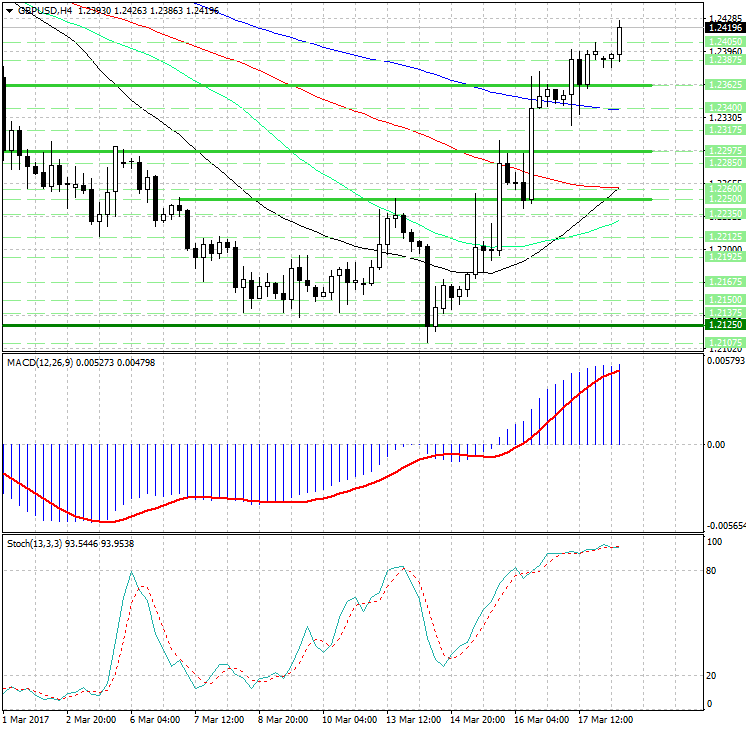The height and width of the screenshot is (731, 746).
Task: Select the highlighted 1.21250 price label
Action: [723, 325]
